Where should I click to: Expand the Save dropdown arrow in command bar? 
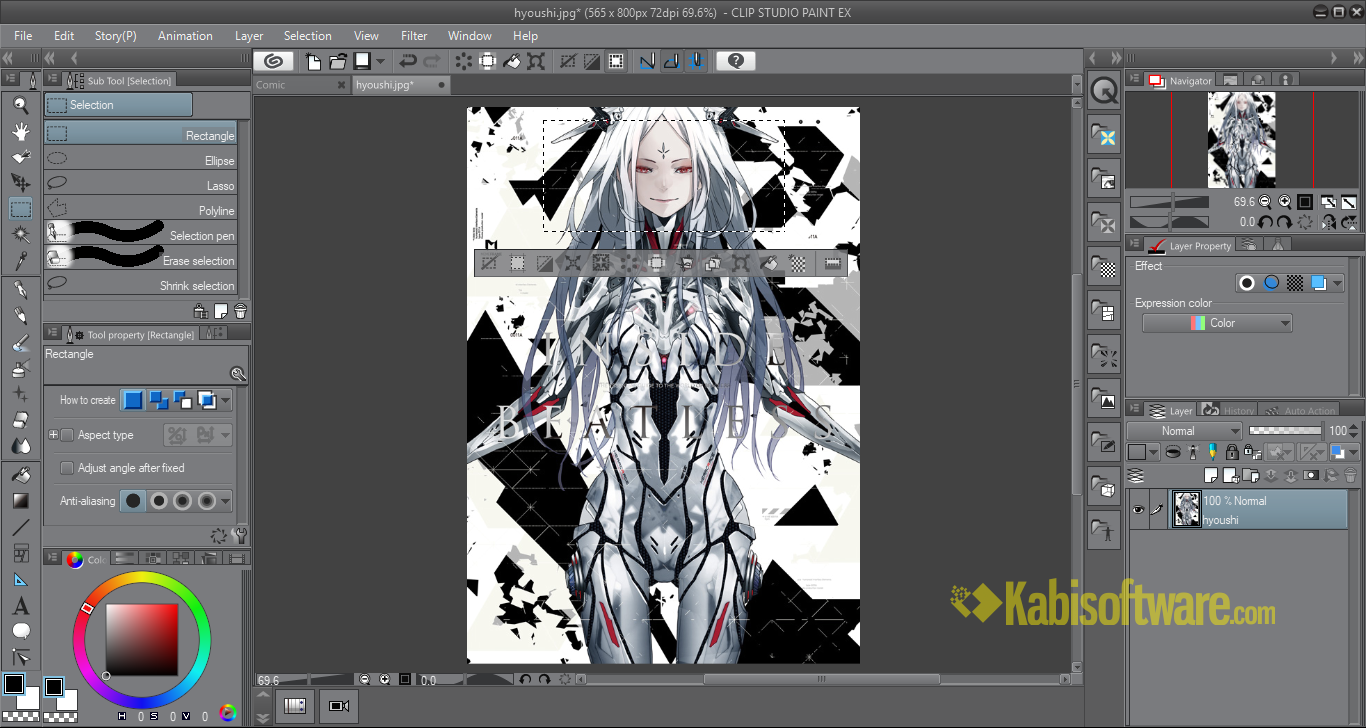tap(380, 61)
